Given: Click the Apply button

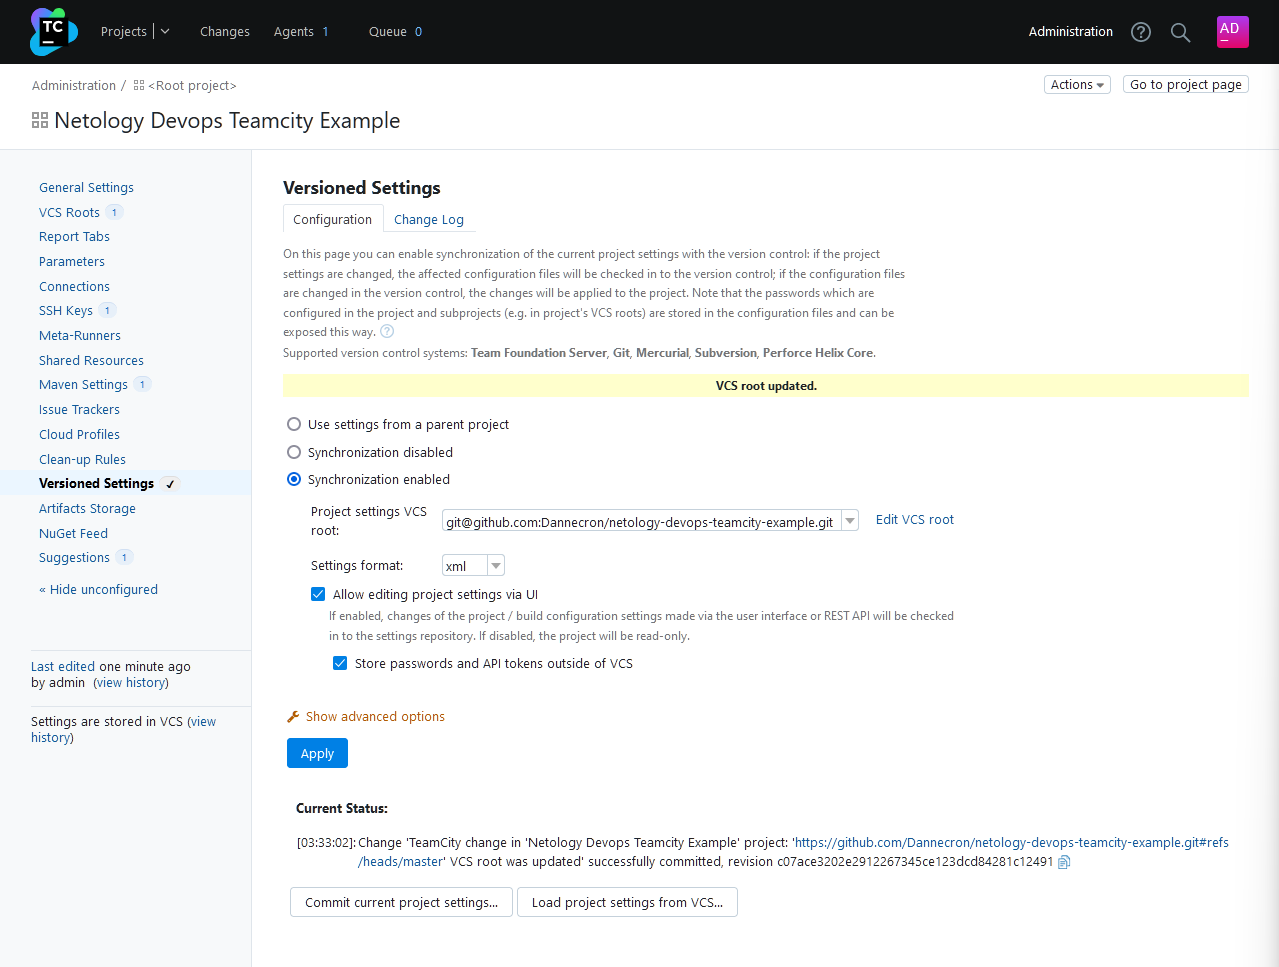Looking at the screenshot, I should click(x=317, y=753).
